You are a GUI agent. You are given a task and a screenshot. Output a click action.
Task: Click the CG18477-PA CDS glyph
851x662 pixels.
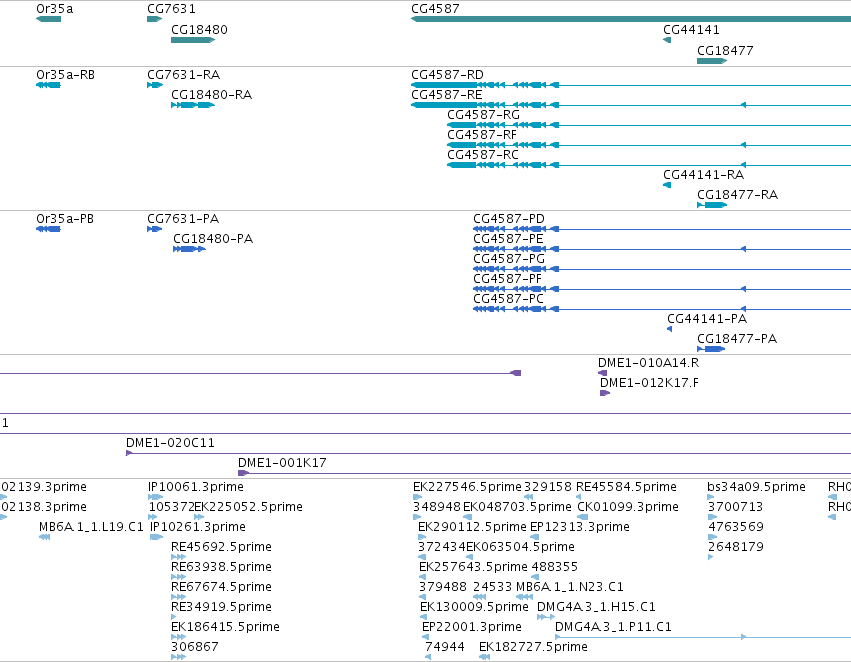coord(711,349)
